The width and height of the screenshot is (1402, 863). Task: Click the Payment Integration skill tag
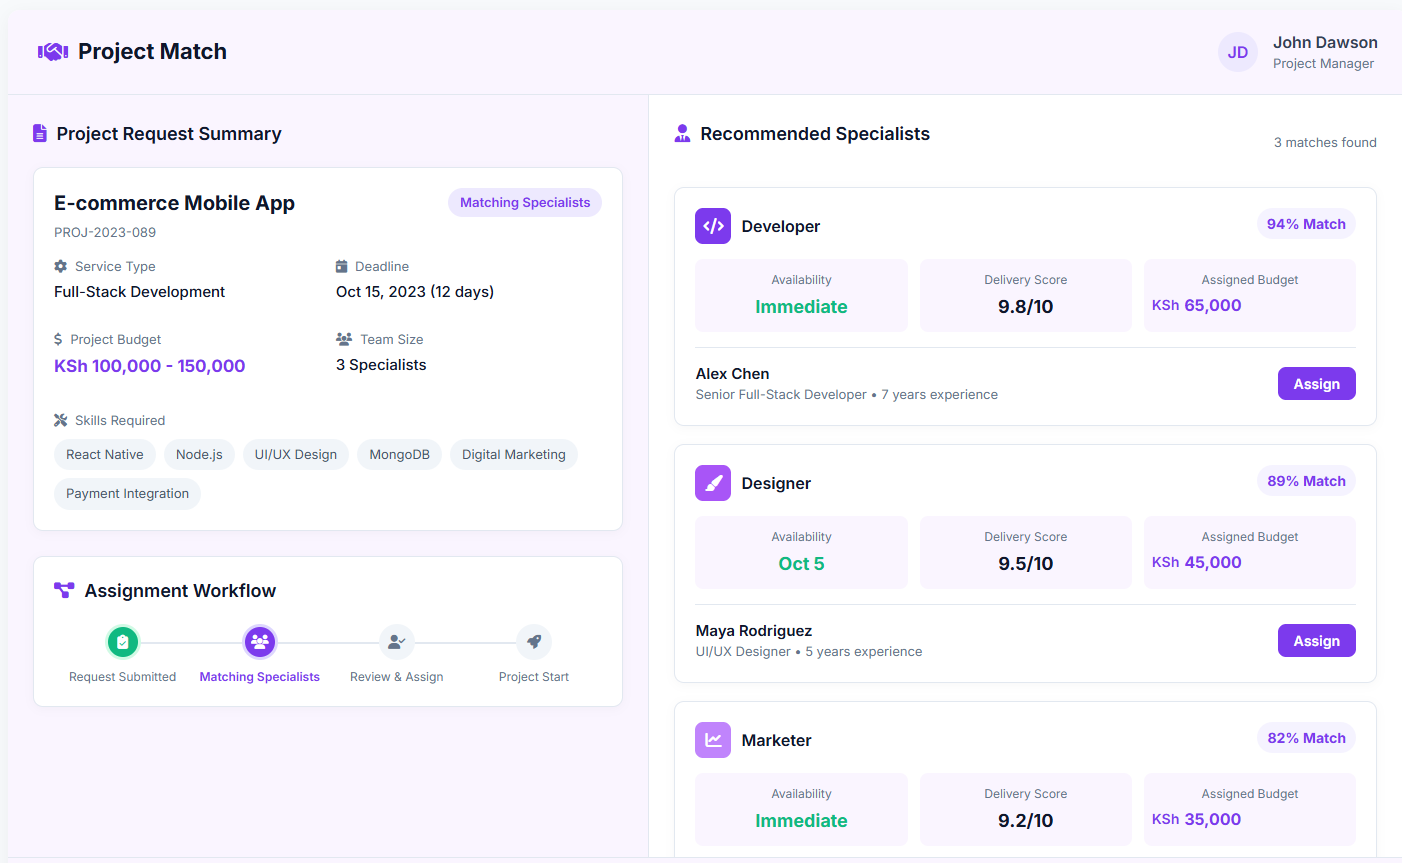[x=127, y=494]
